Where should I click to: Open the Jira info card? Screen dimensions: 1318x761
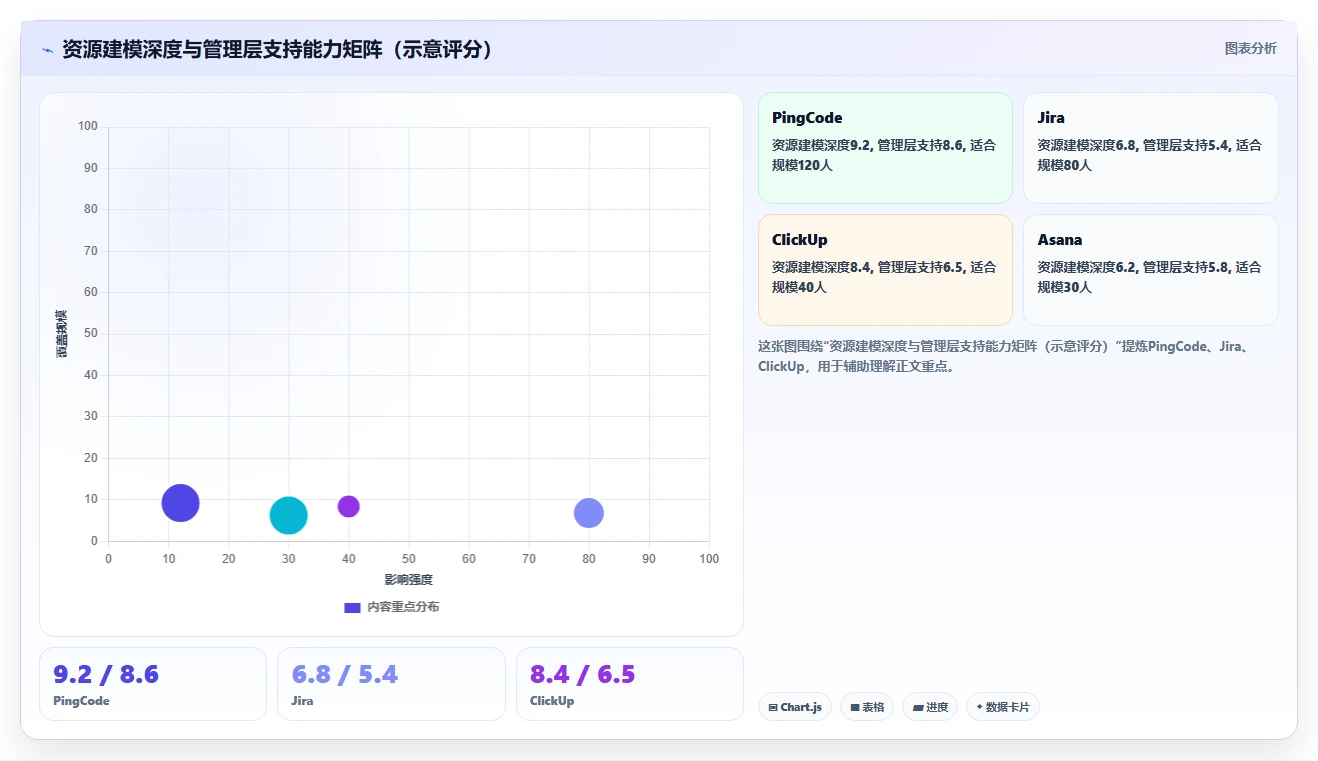1150,148
